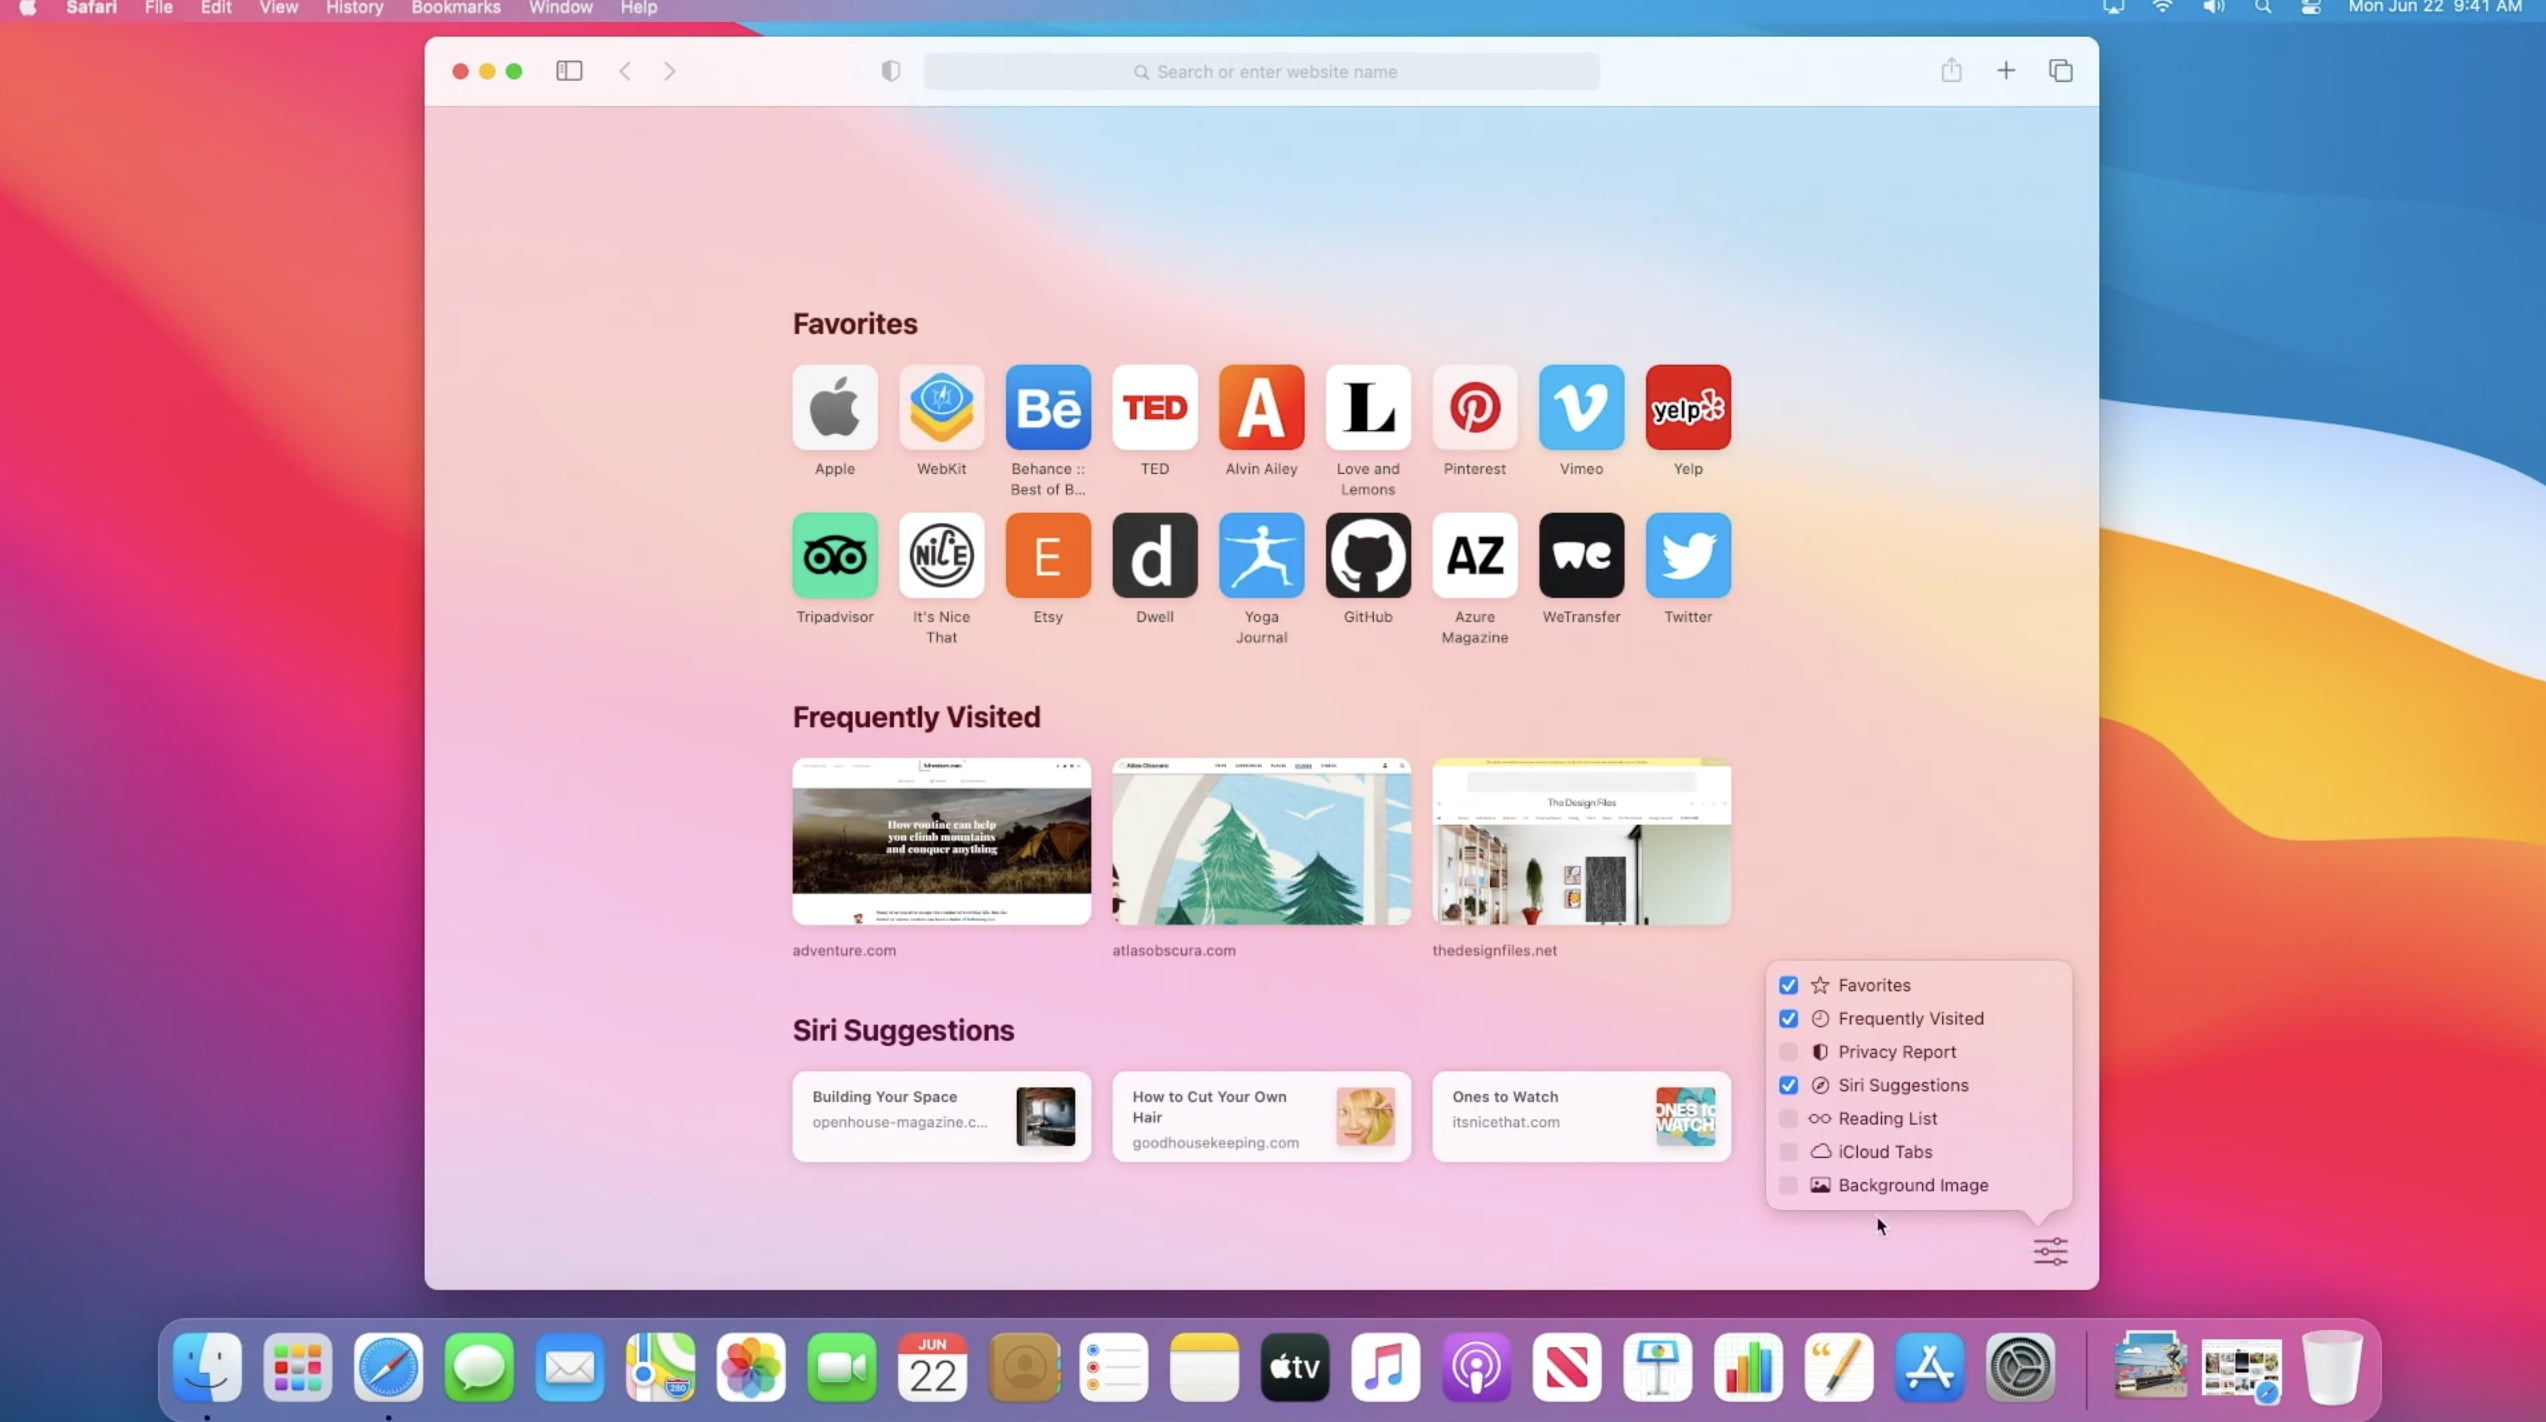Open the View menu
Image resolution: width=2546 pixels, height=1422 pixels.
pos(278,8)
